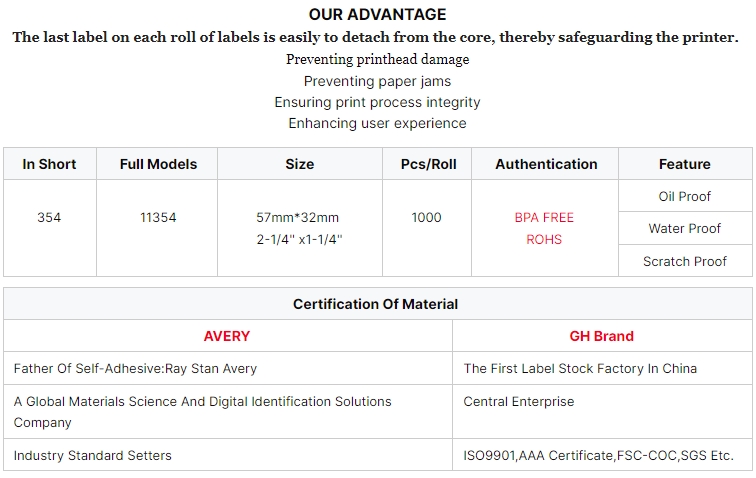The image size is (756, 478).
Task: Click the GH Brand red heading
Action: click(602, 336)
